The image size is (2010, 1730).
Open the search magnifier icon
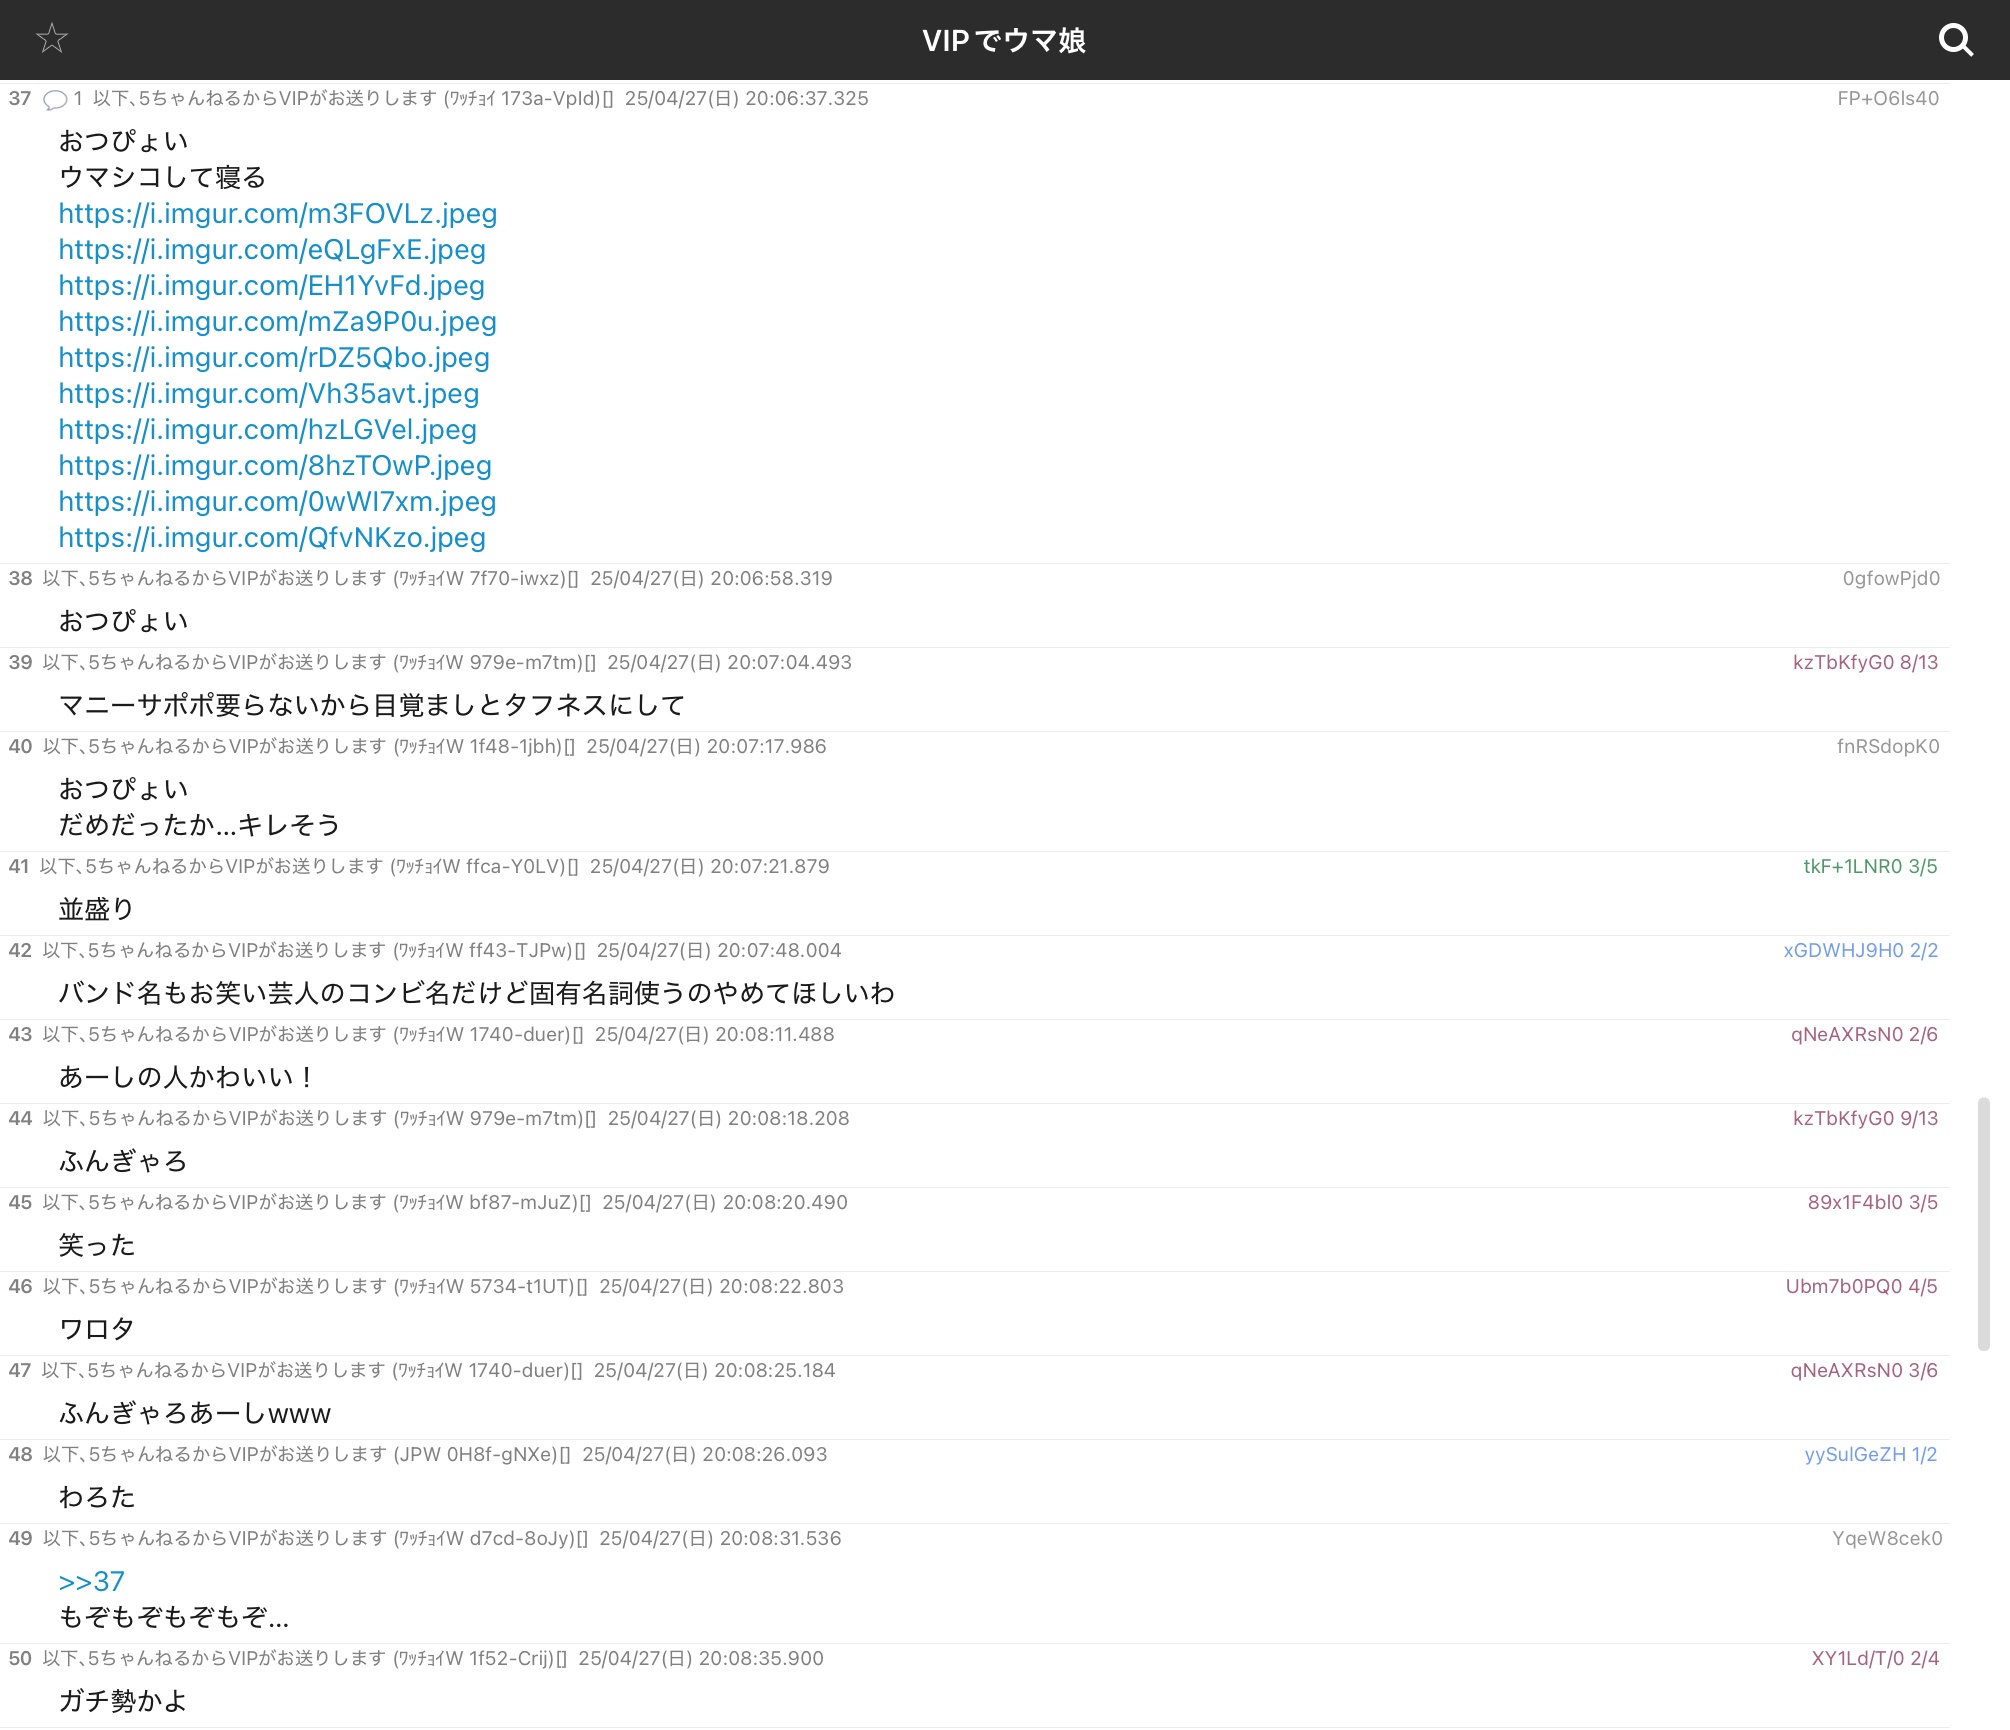pyautogui.click(x=1955, y=40)
